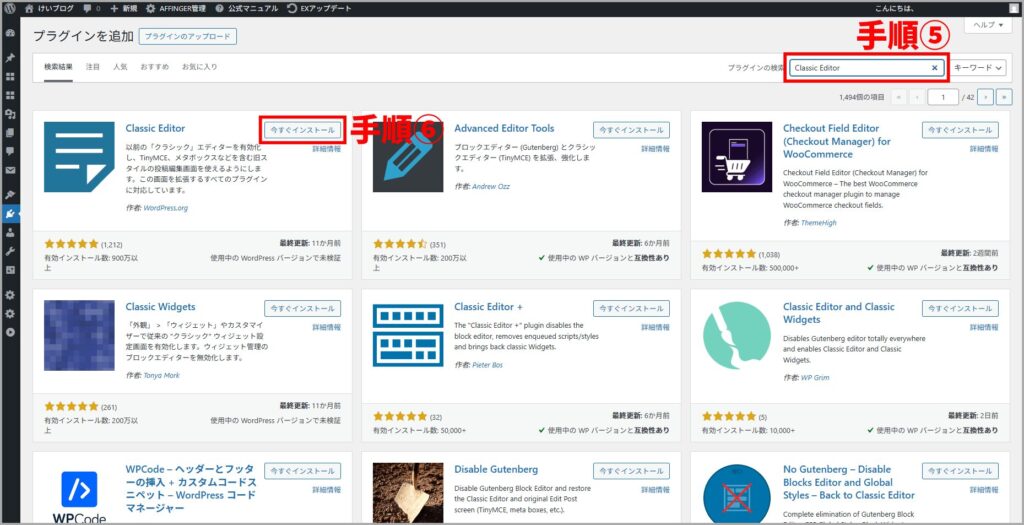Install the Classic Editor plugin now
1024x525 pixels.
(302, 130)
